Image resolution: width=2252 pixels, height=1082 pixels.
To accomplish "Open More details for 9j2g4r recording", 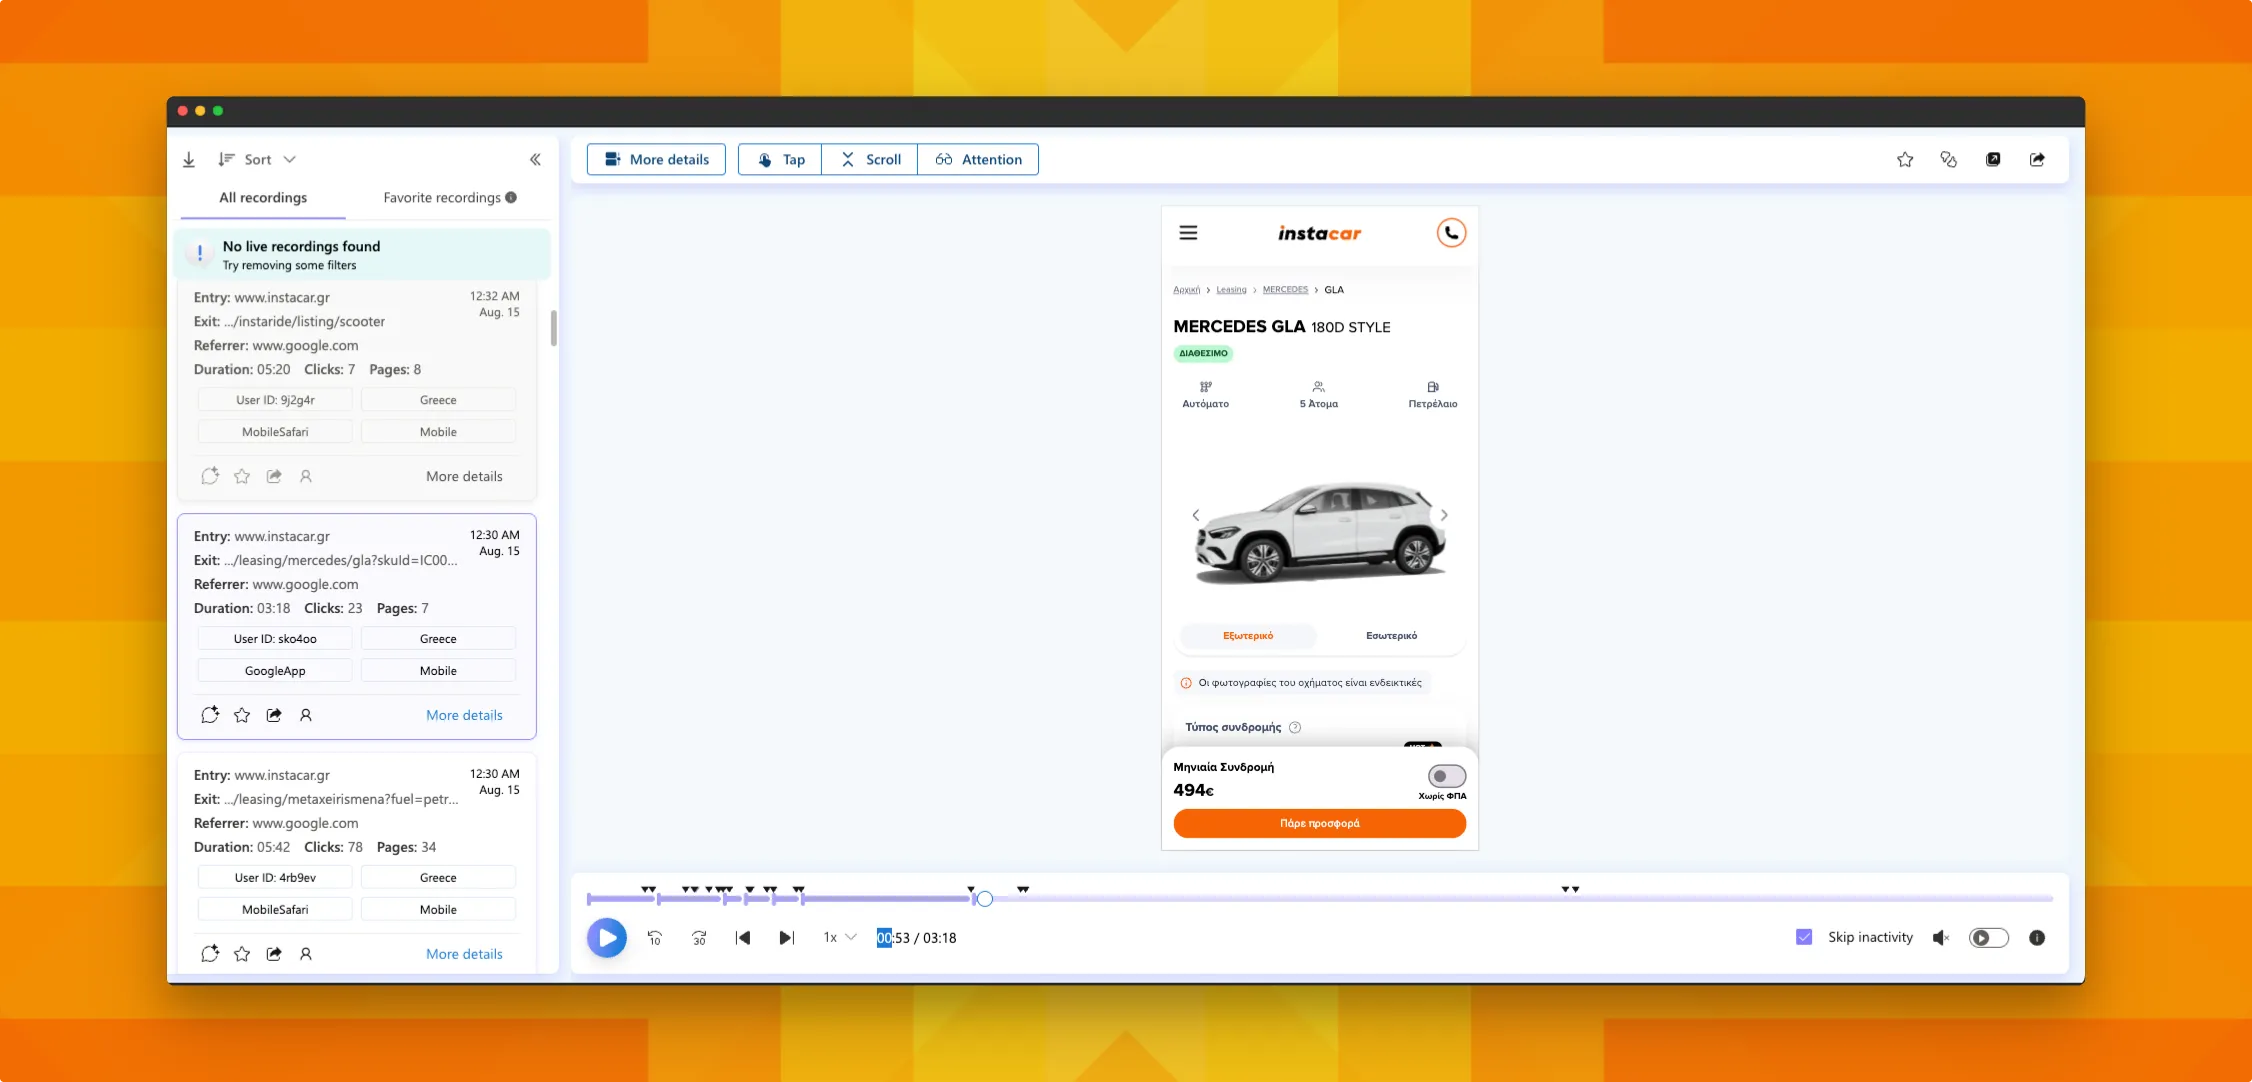I will click(x=464, y=477).
